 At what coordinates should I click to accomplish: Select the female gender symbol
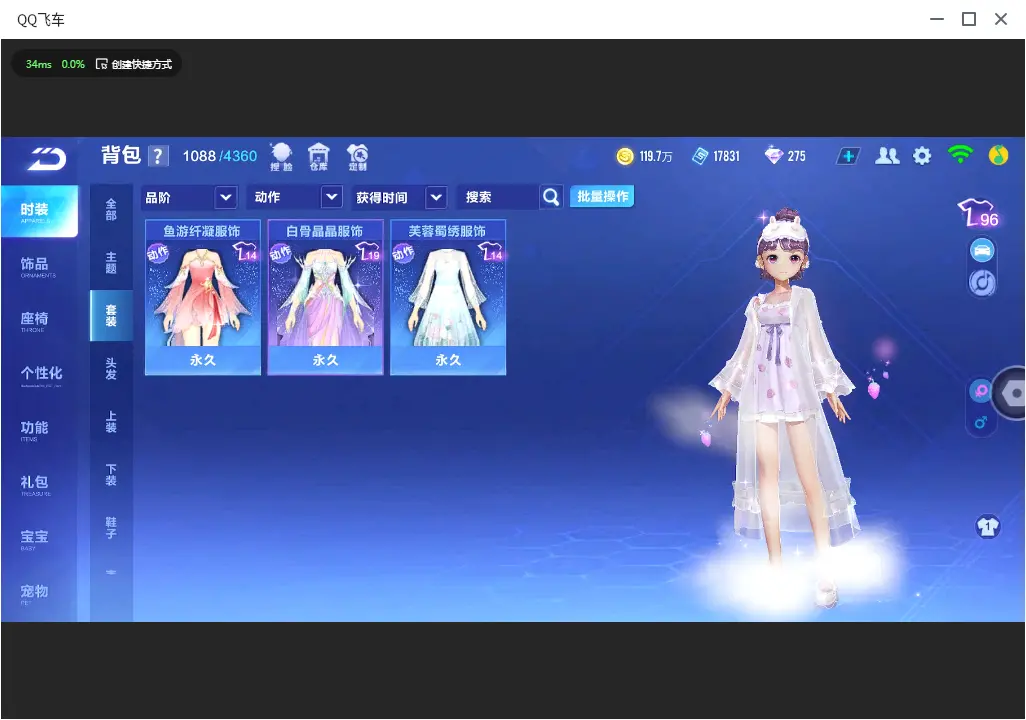click(980, 391)
